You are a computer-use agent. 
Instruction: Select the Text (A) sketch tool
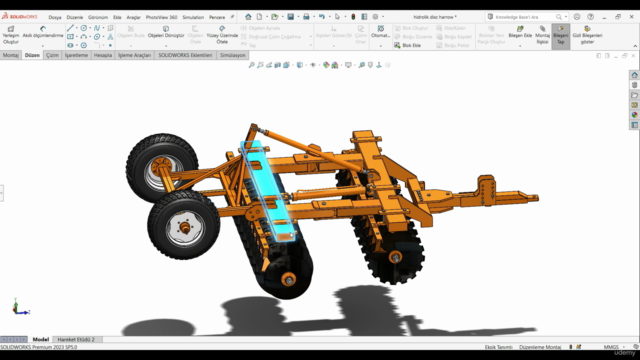[110, 37]
